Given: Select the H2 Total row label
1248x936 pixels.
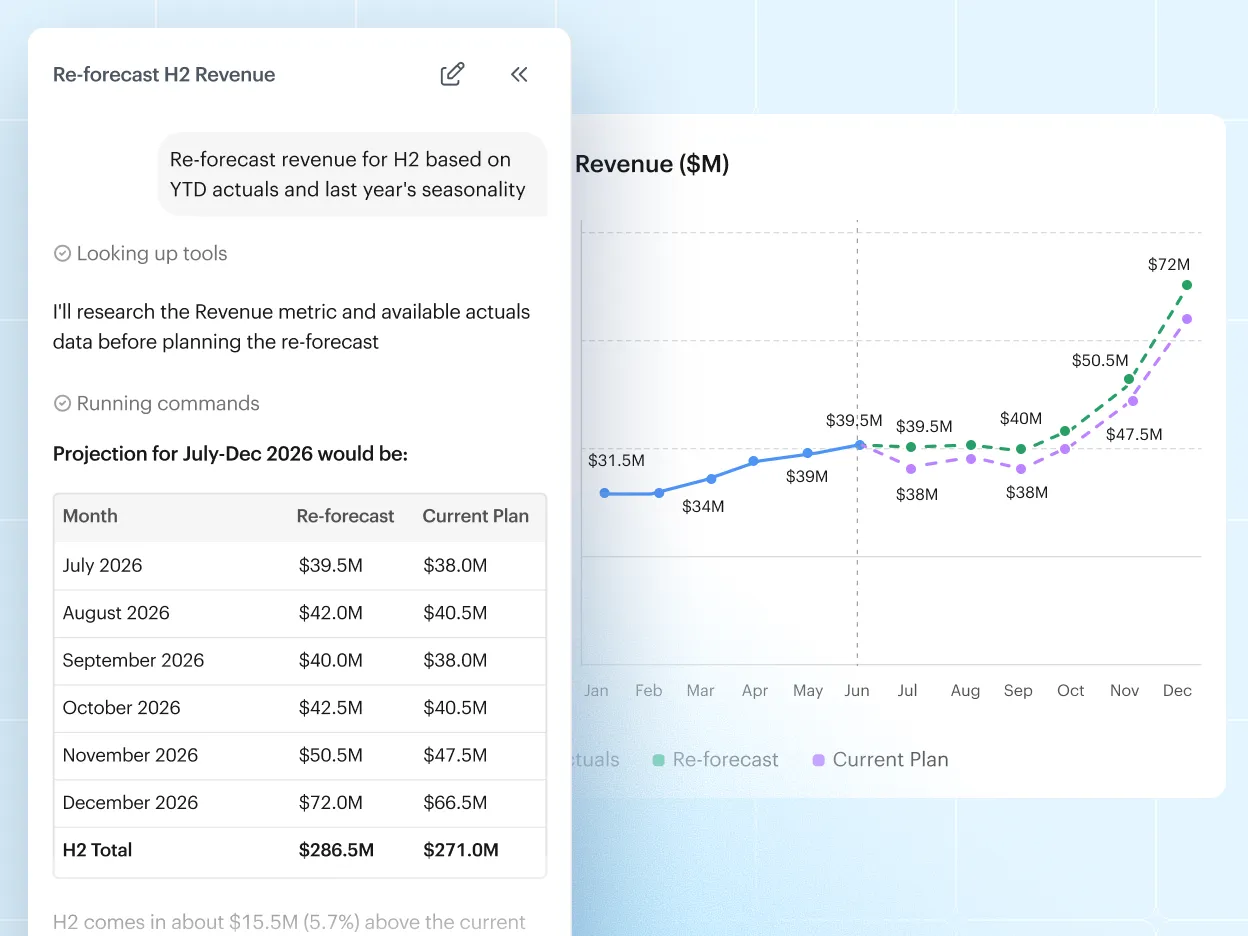Looking at the screenshot, I should 97,850.
